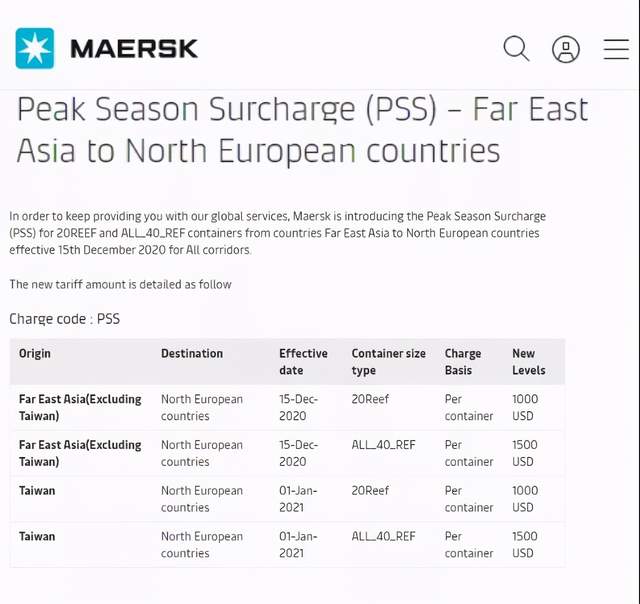Click the Container size type header
Image resolution: width=640 pixels, height=604 pixels.
coord(389,362)
